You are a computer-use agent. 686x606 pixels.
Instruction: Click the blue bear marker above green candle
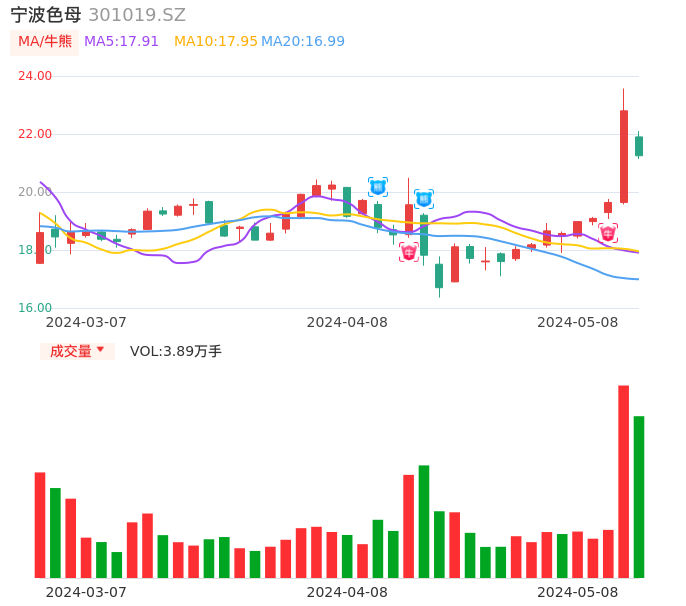click(x=424, y=199)
